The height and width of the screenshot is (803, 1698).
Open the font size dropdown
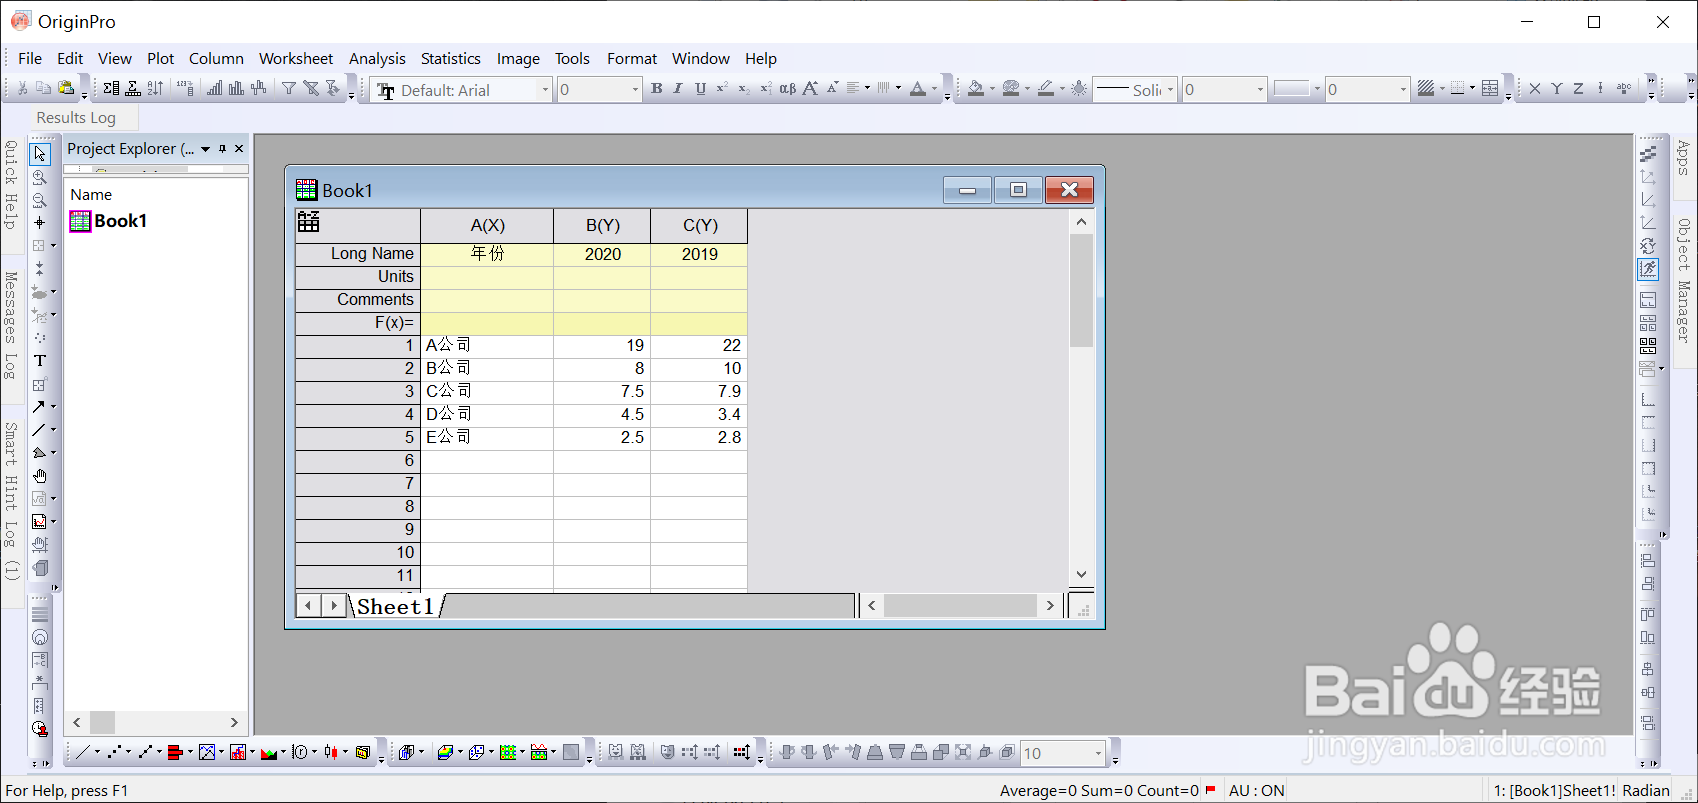tap(635, 90)
